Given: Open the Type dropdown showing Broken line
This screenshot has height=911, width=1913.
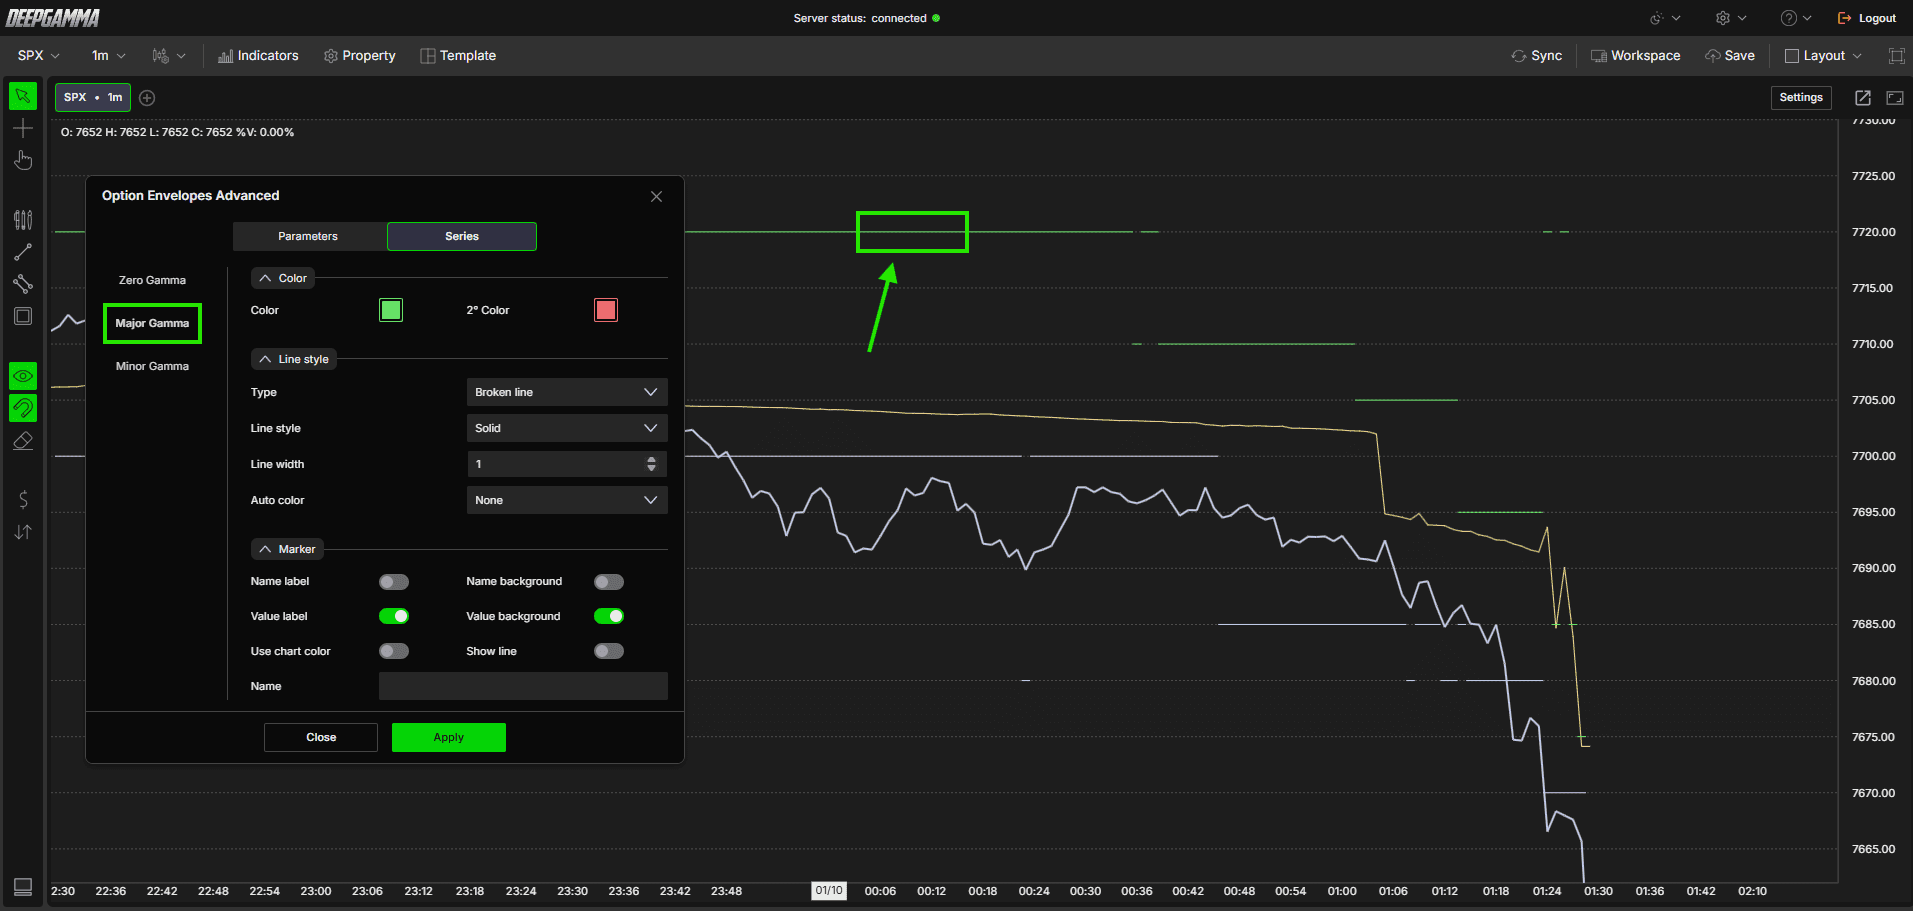Looking at the screenshot, I should point(567,392).
